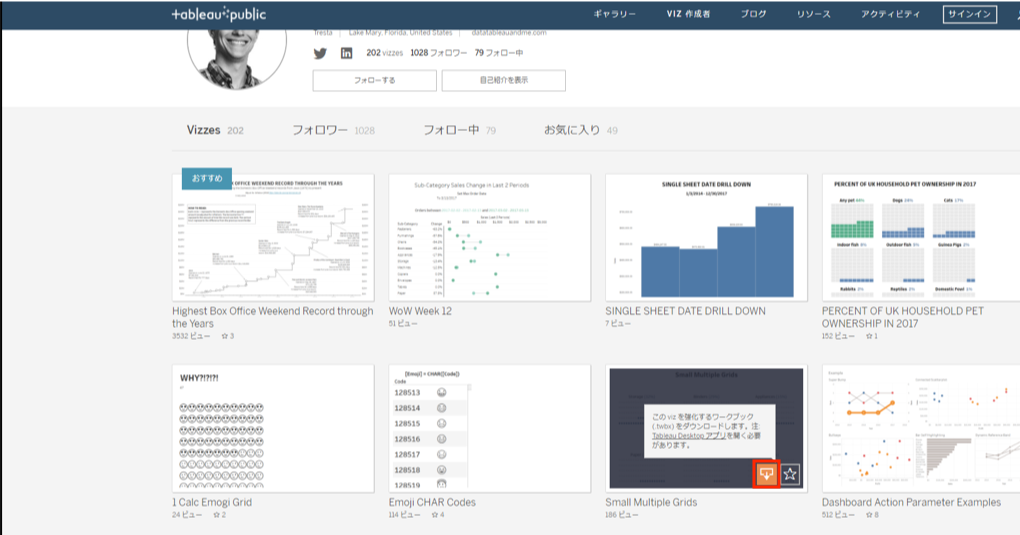
Task: Click the WoW Week 12 title
Action: click(x=420, y=311)
